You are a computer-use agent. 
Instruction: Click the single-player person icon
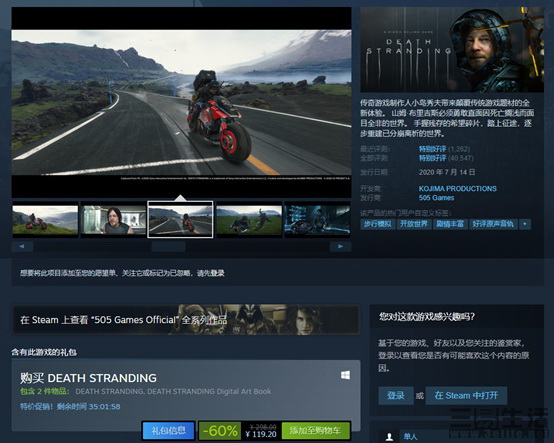click(389, 437)
